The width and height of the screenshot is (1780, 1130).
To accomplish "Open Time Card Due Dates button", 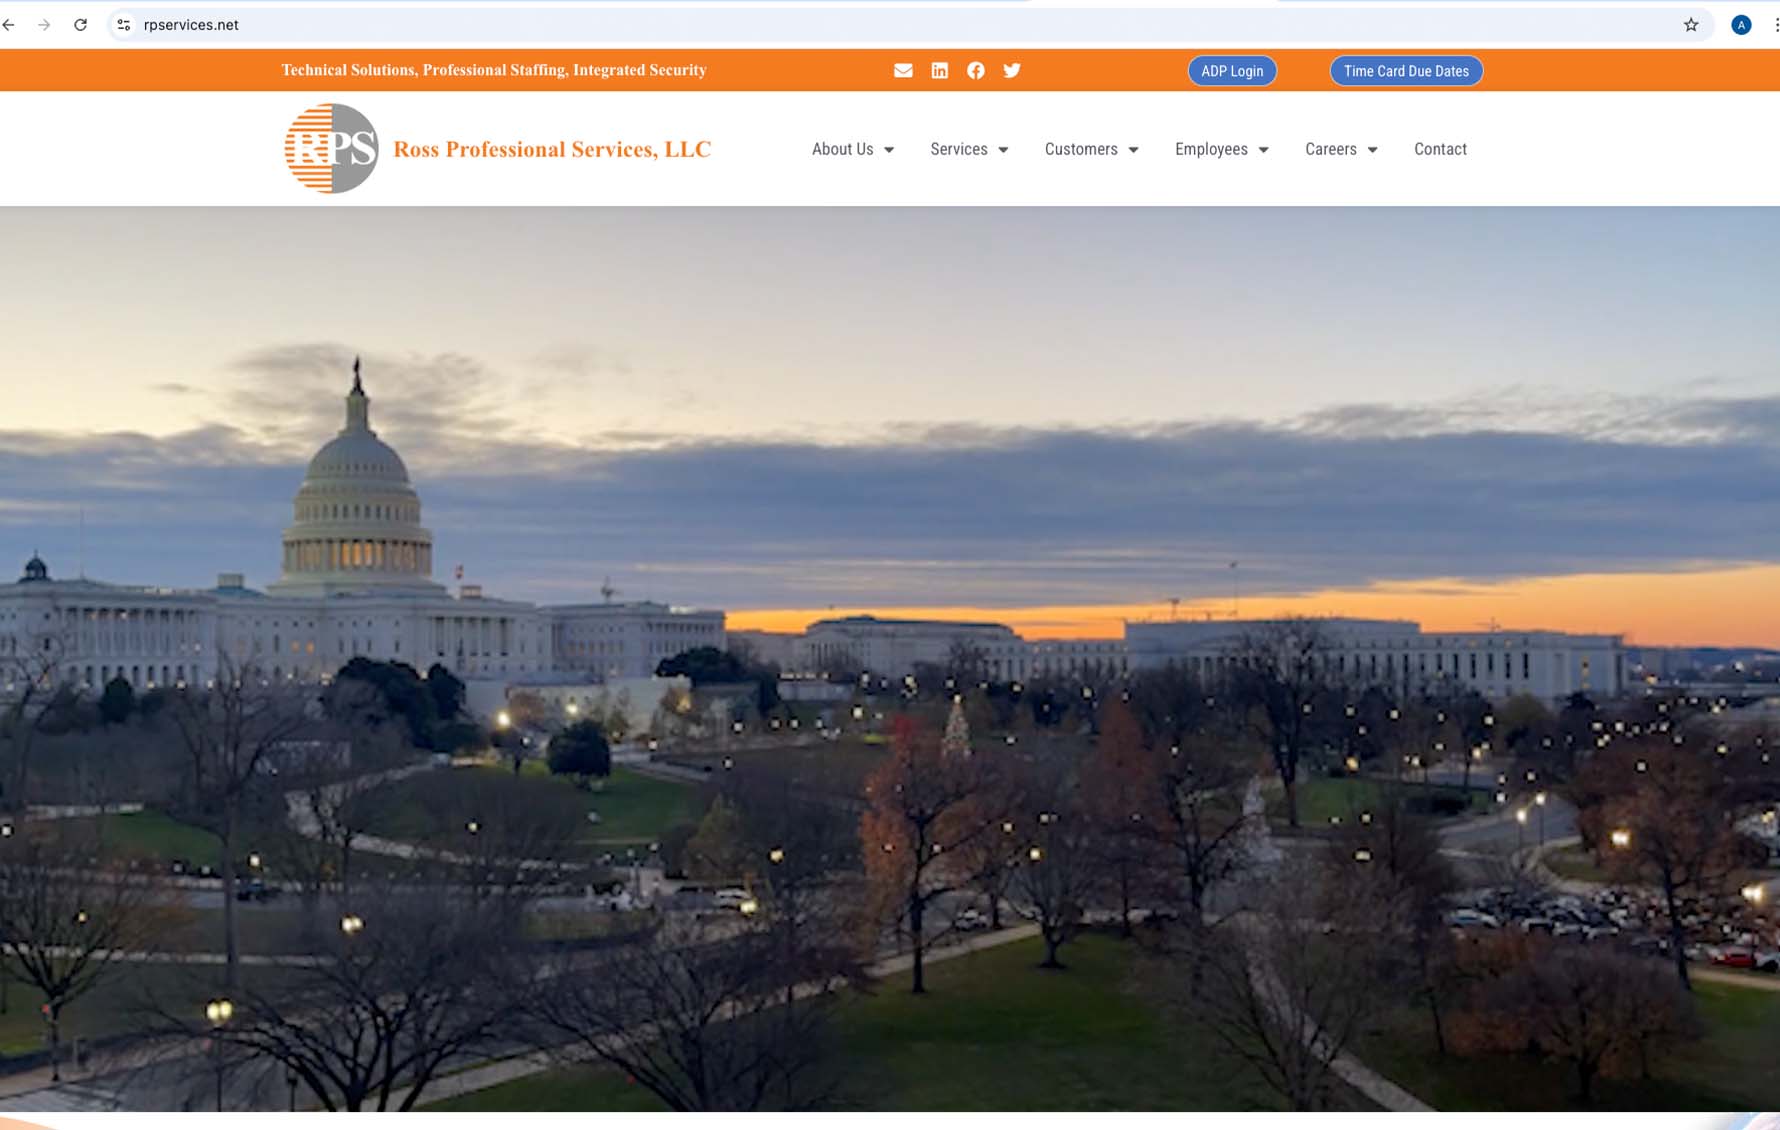I will coord(1406,71).
